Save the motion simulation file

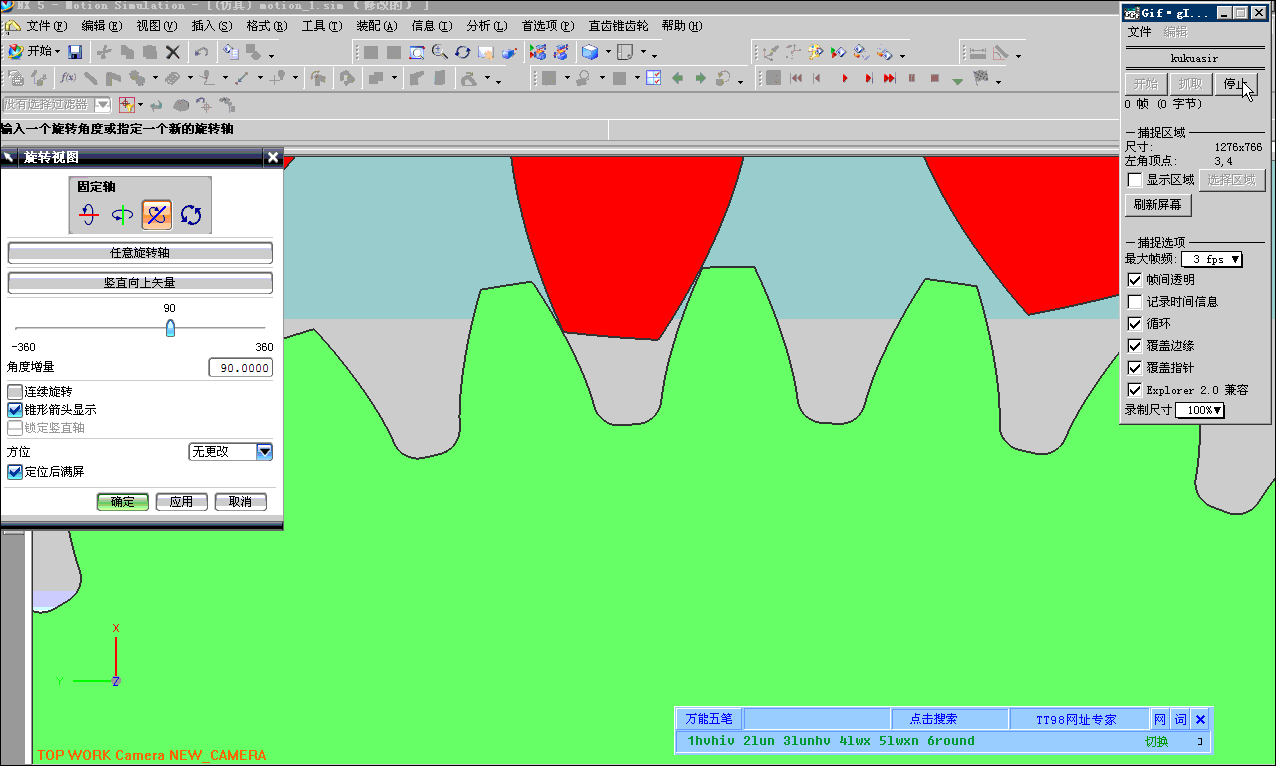coord(76,52)
